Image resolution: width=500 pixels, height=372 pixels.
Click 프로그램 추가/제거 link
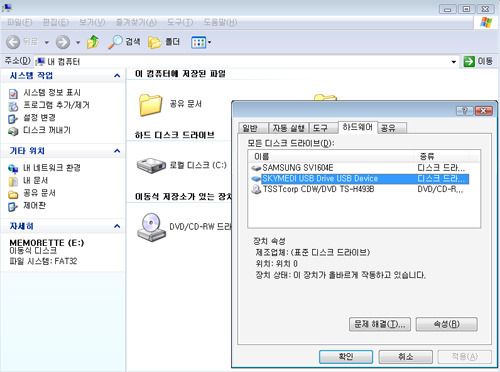(x=56, y=105)
